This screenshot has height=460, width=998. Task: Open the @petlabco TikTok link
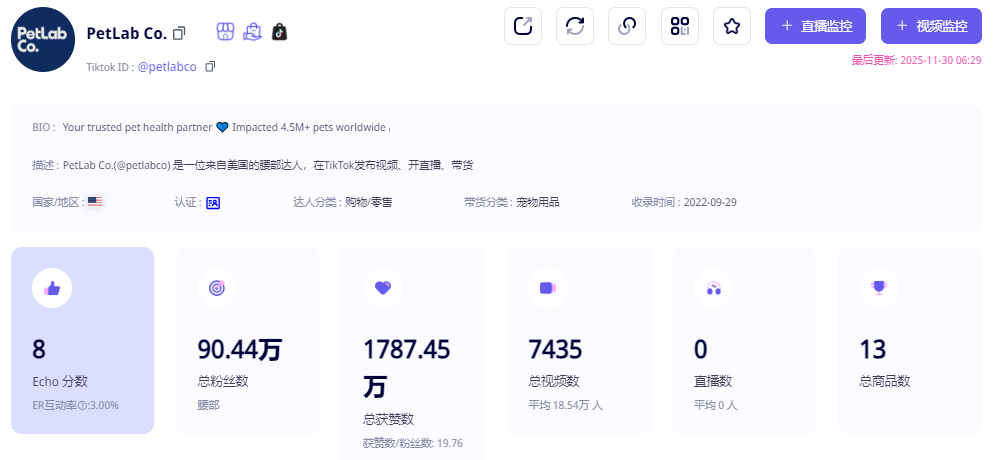point(167,67)
